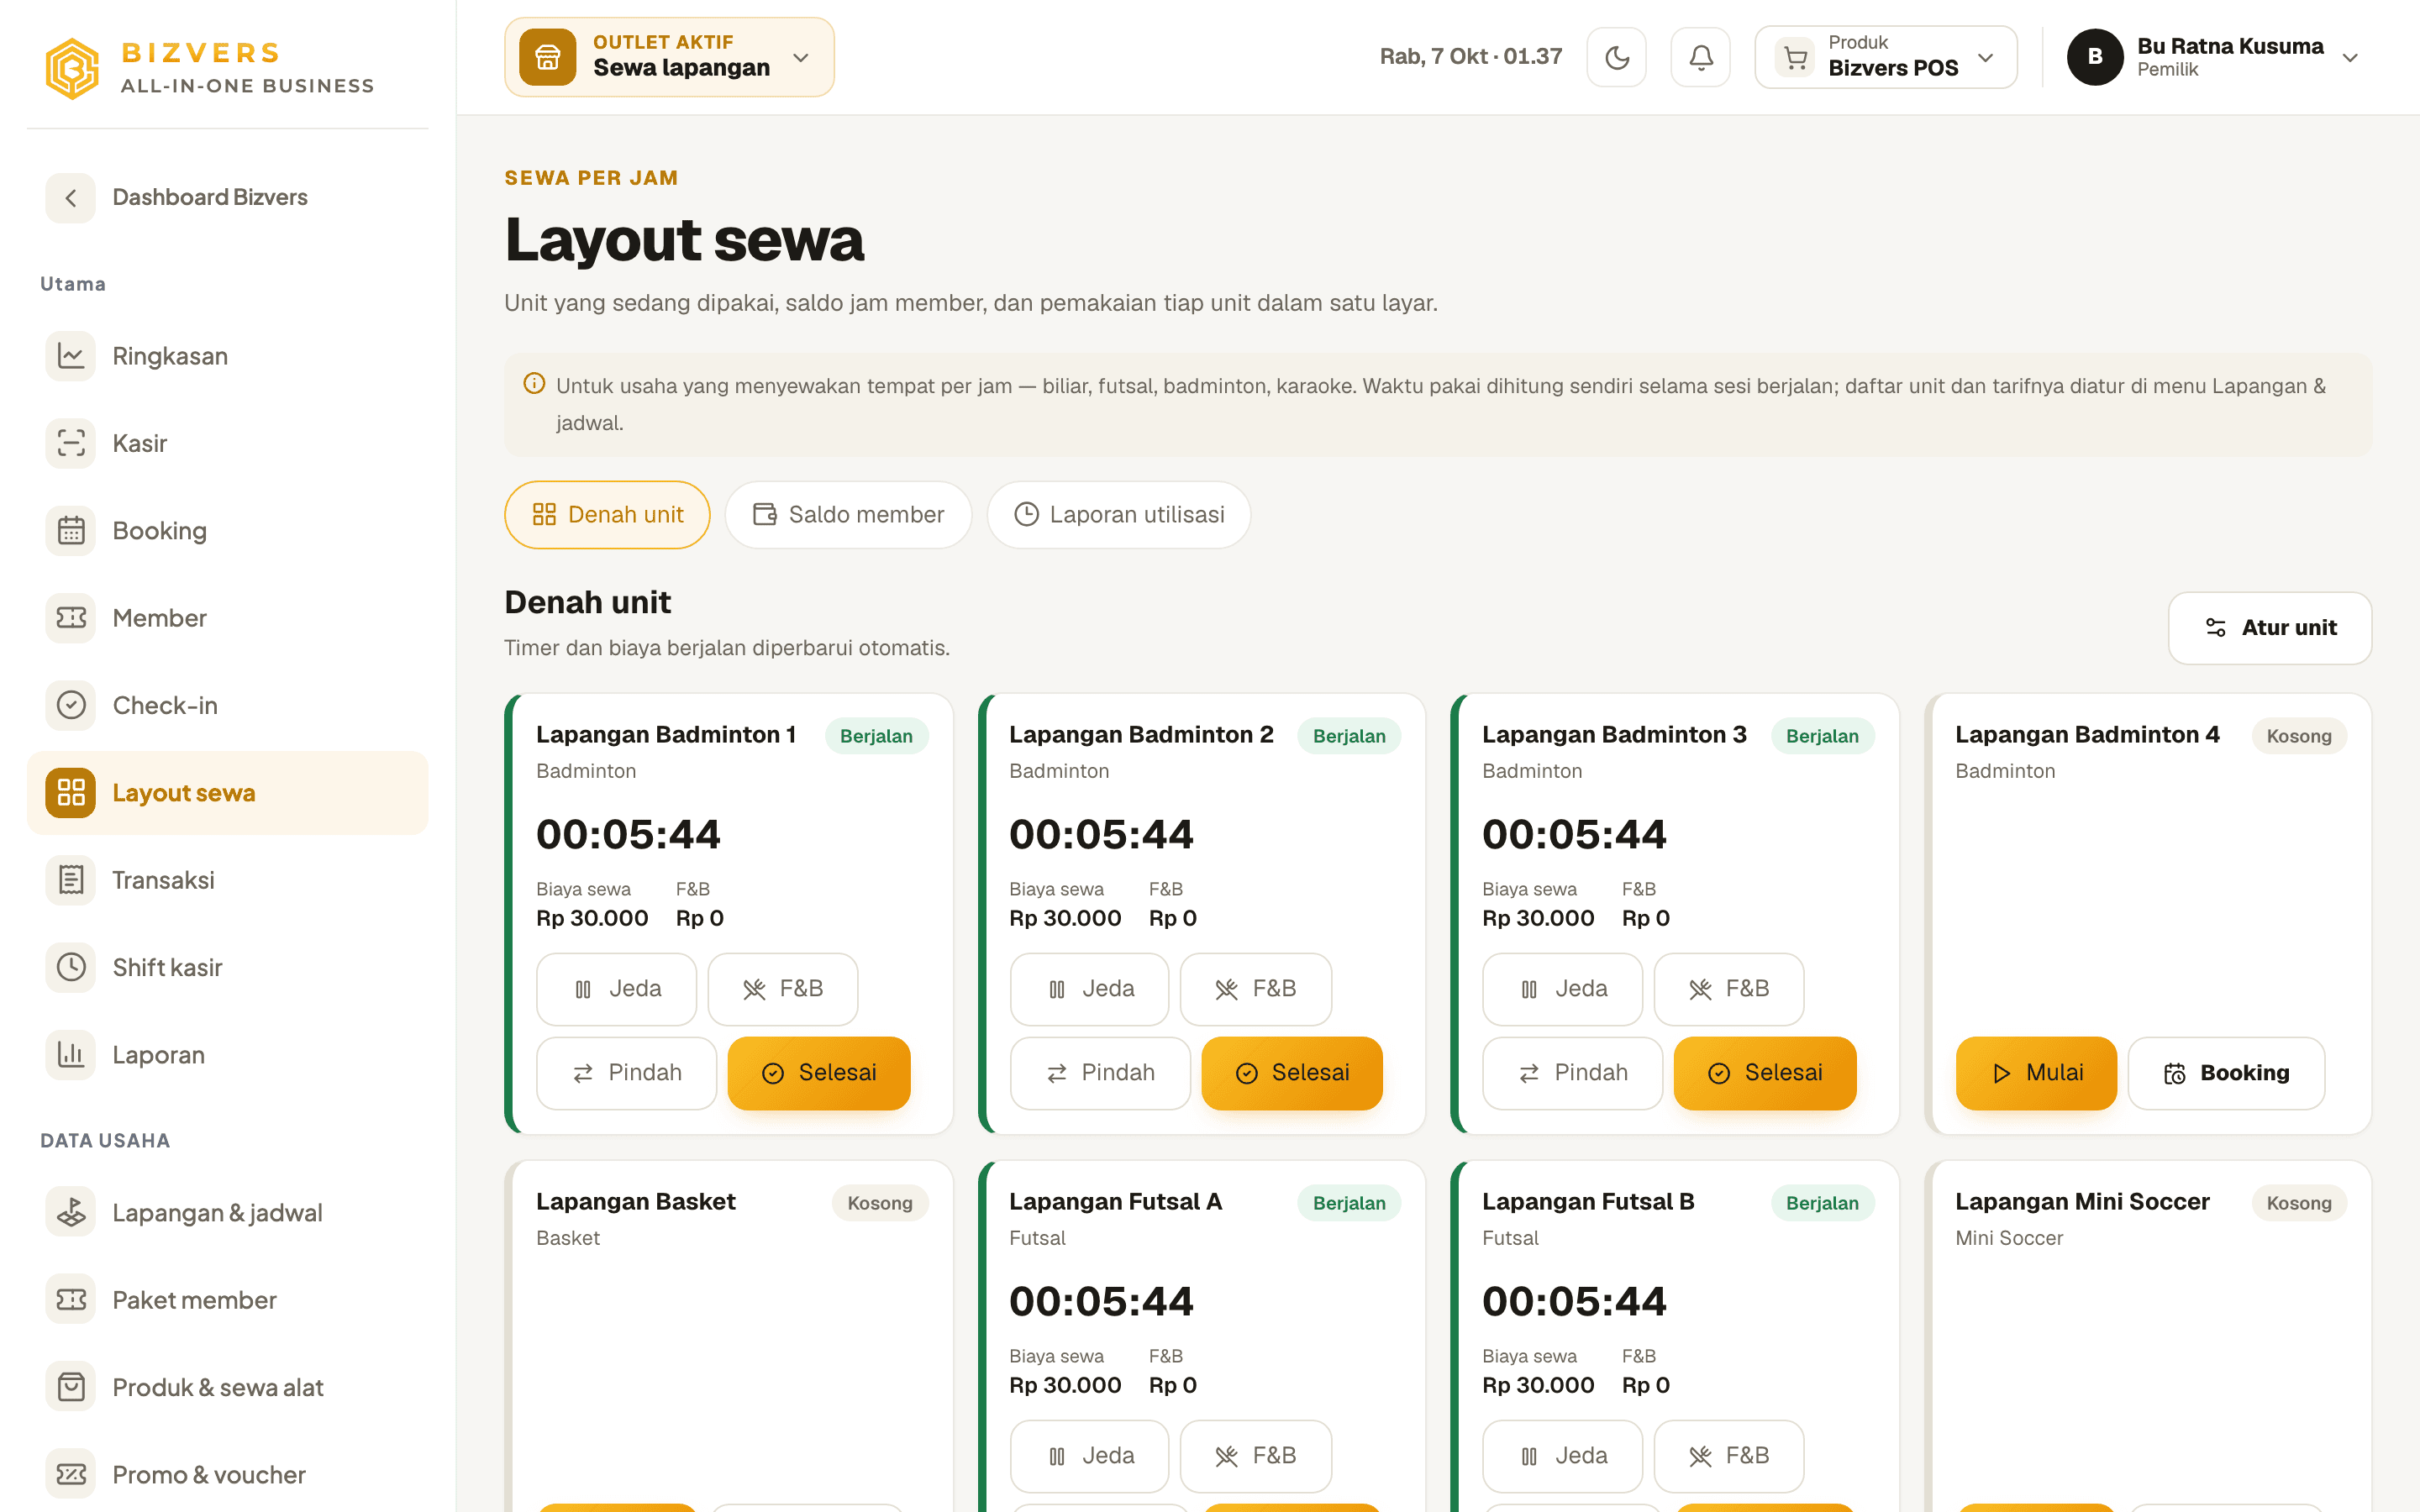2420x1512 pixels.
Task: Open Shift kasir clock icon in sidebar
Action: pos(70,967)
